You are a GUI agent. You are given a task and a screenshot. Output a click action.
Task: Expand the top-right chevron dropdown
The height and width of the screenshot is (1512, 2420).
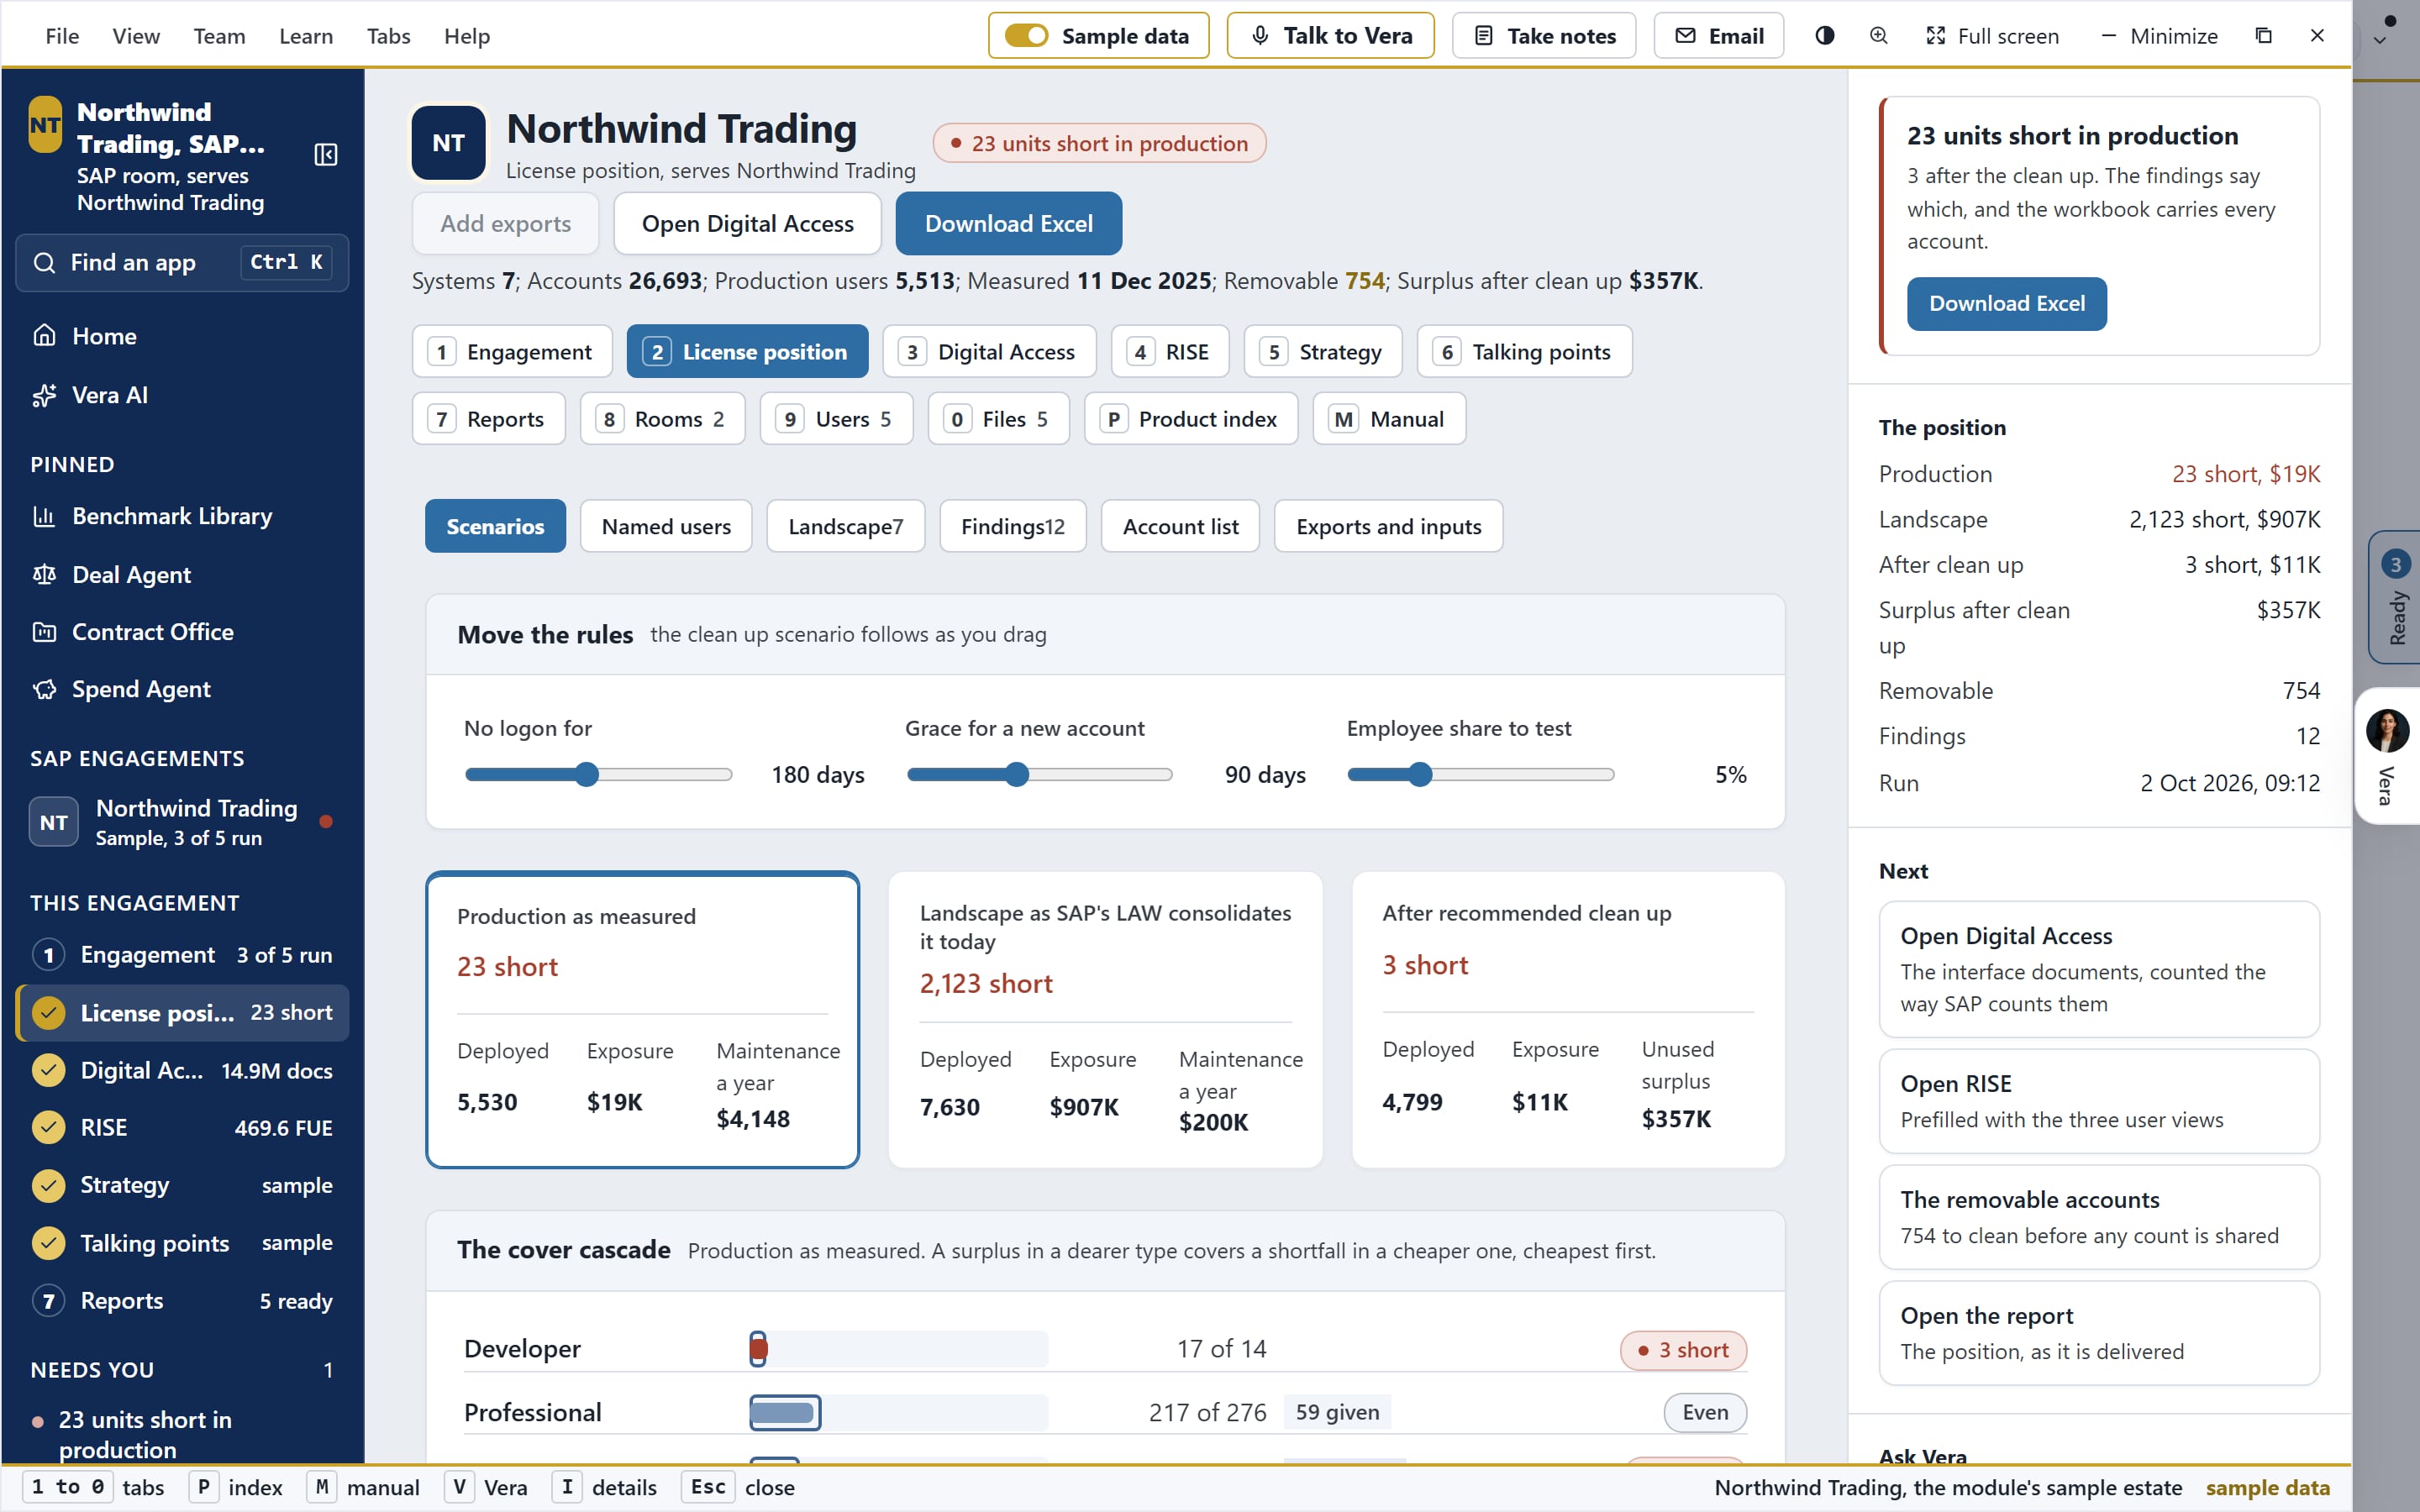click(x=2380, y=41)
